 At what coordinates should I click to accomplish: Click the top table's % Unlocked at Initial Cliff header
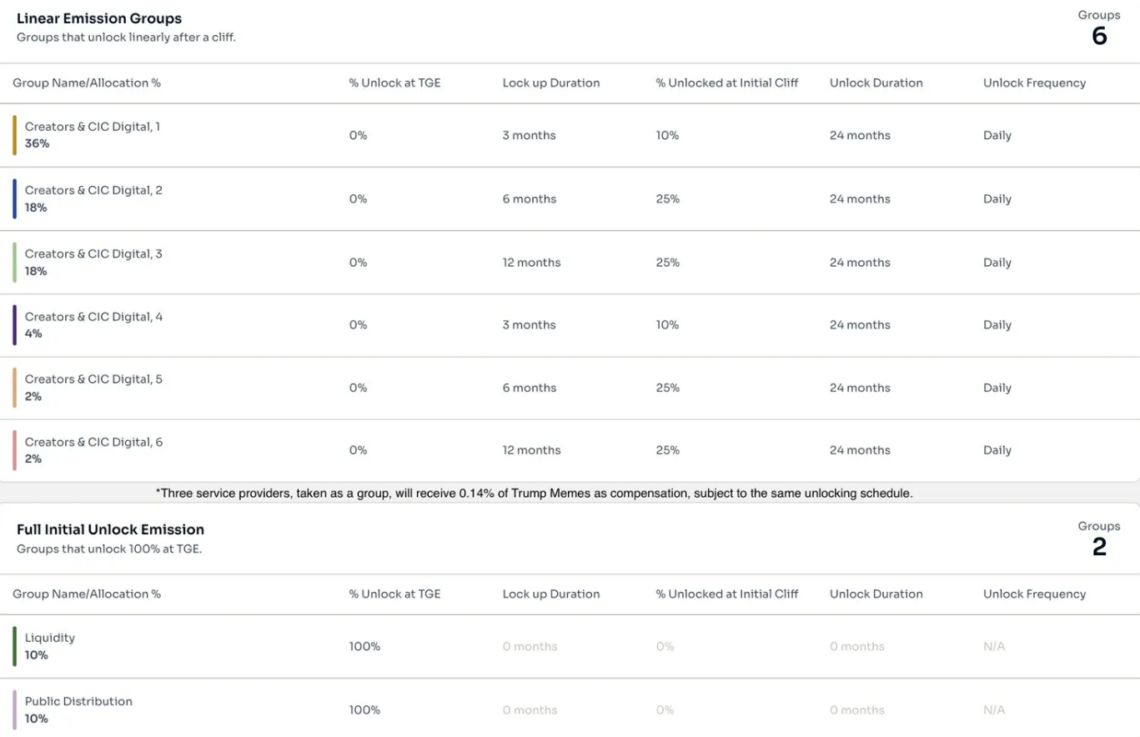point(727,83)
